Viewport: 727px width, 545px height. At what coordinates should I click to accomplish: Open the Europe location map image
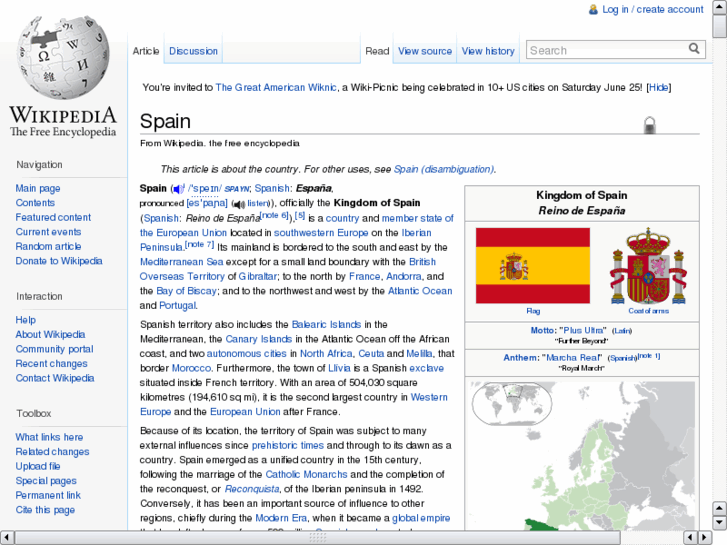(x=582, y=455)
